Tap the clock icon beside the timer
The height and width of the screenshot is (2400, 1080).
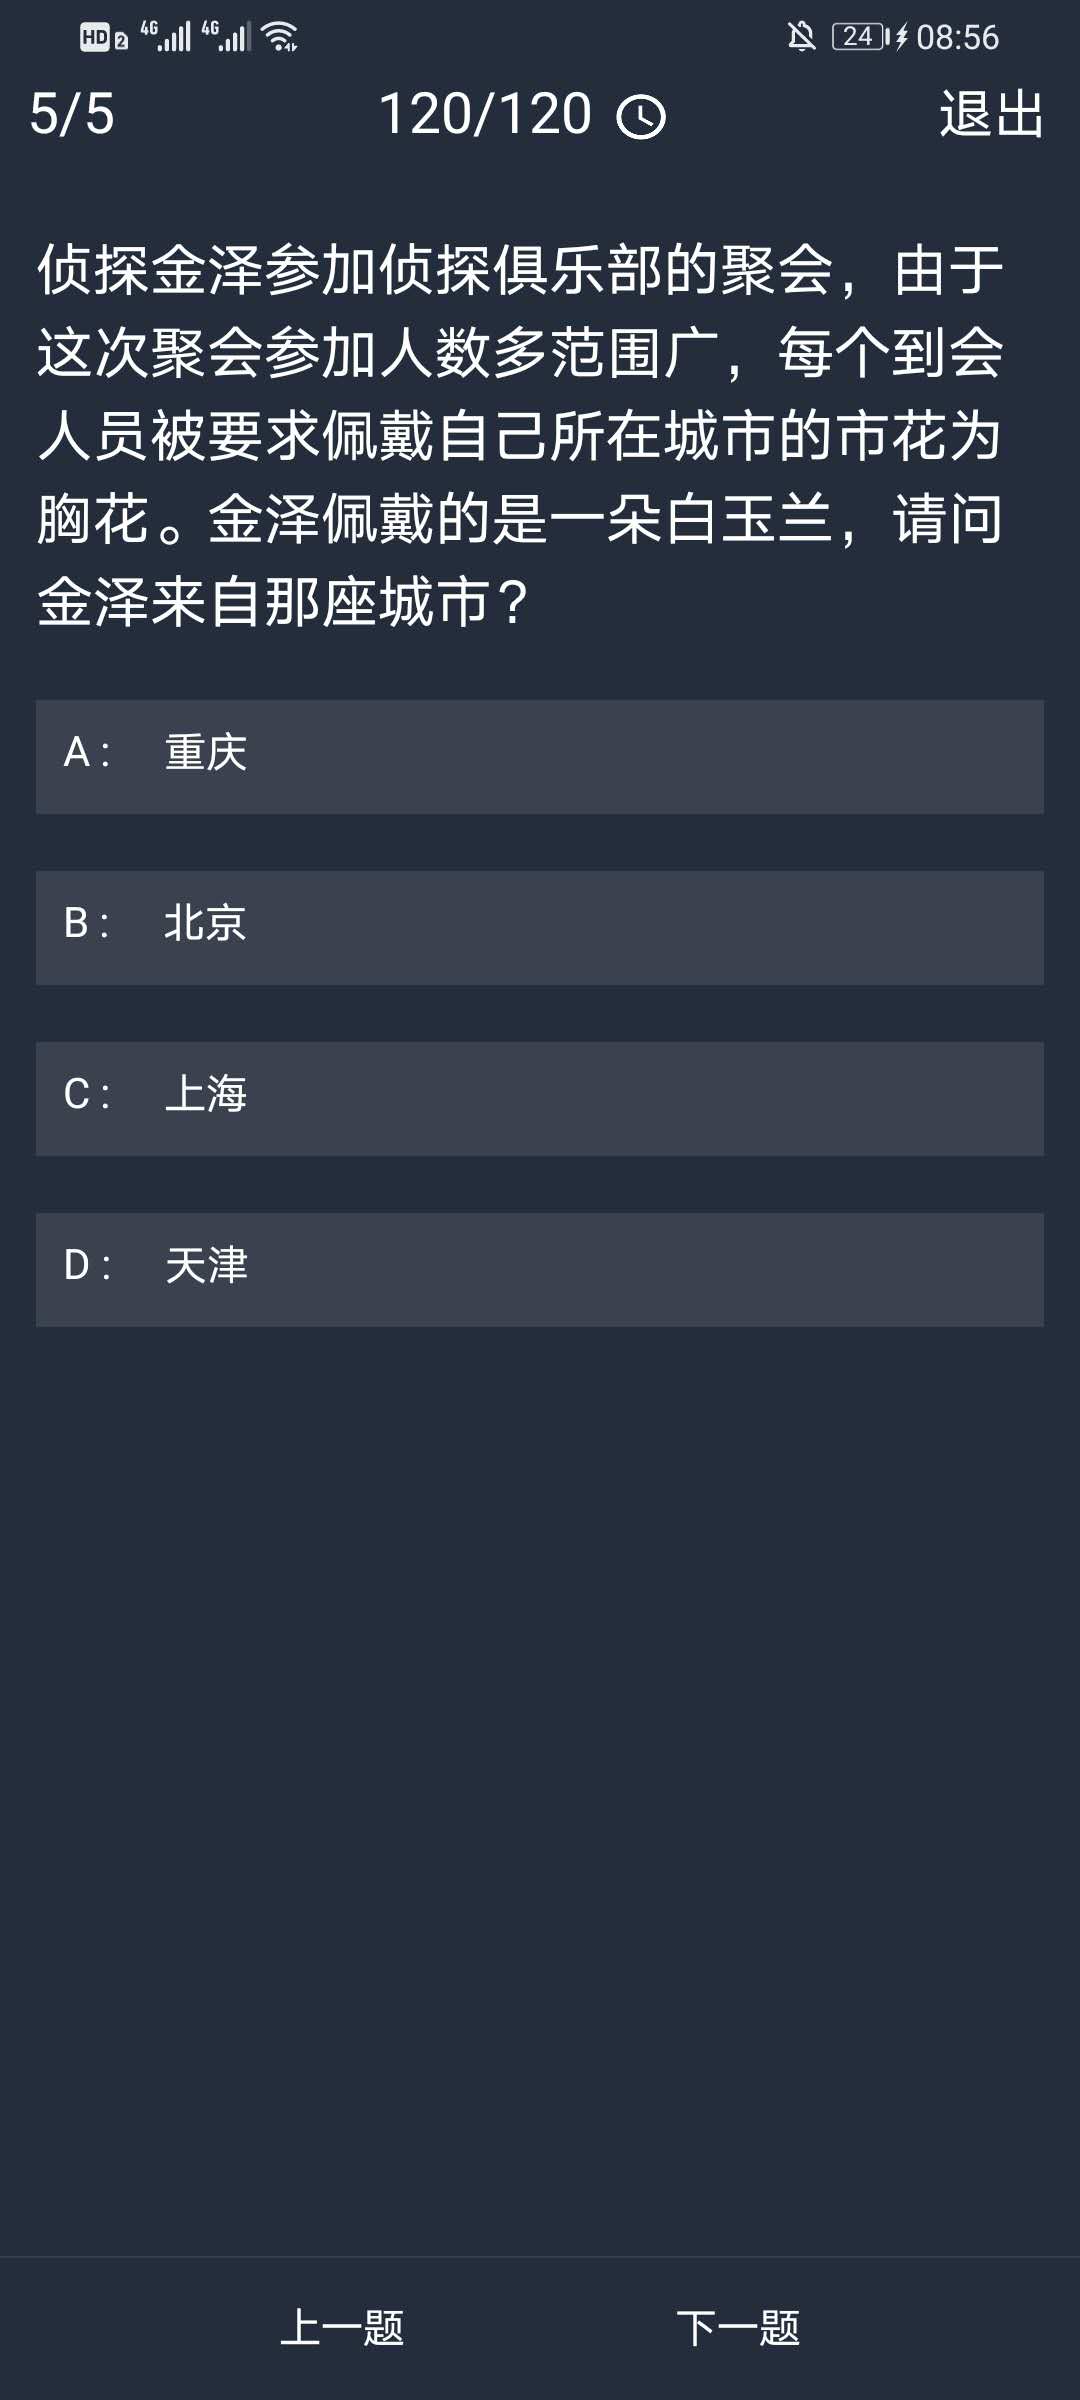tap(640, 117)
